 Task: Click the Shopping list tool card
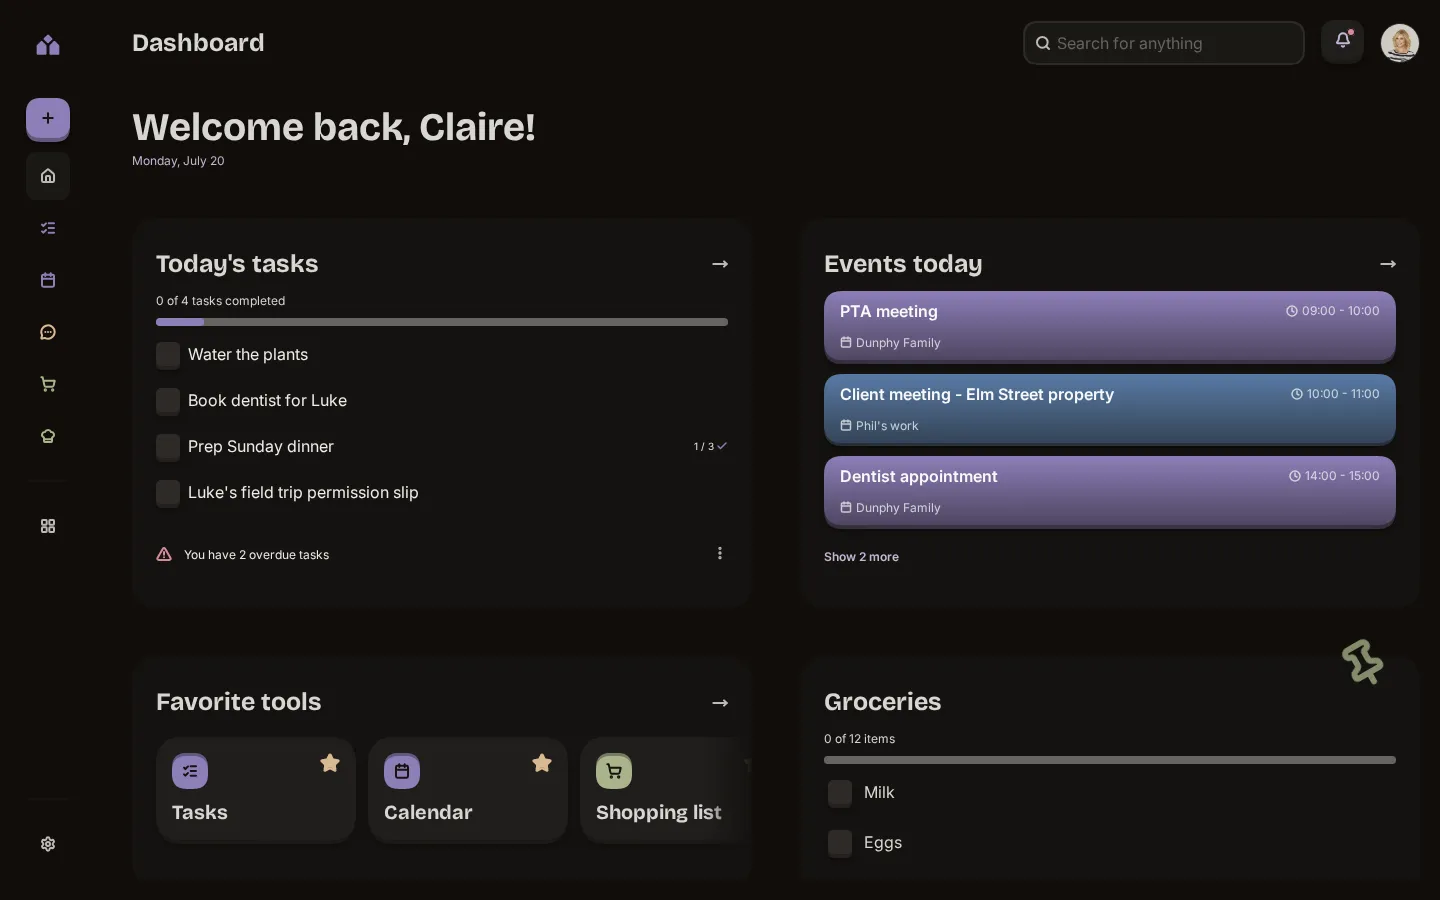(x=665, y=790)
